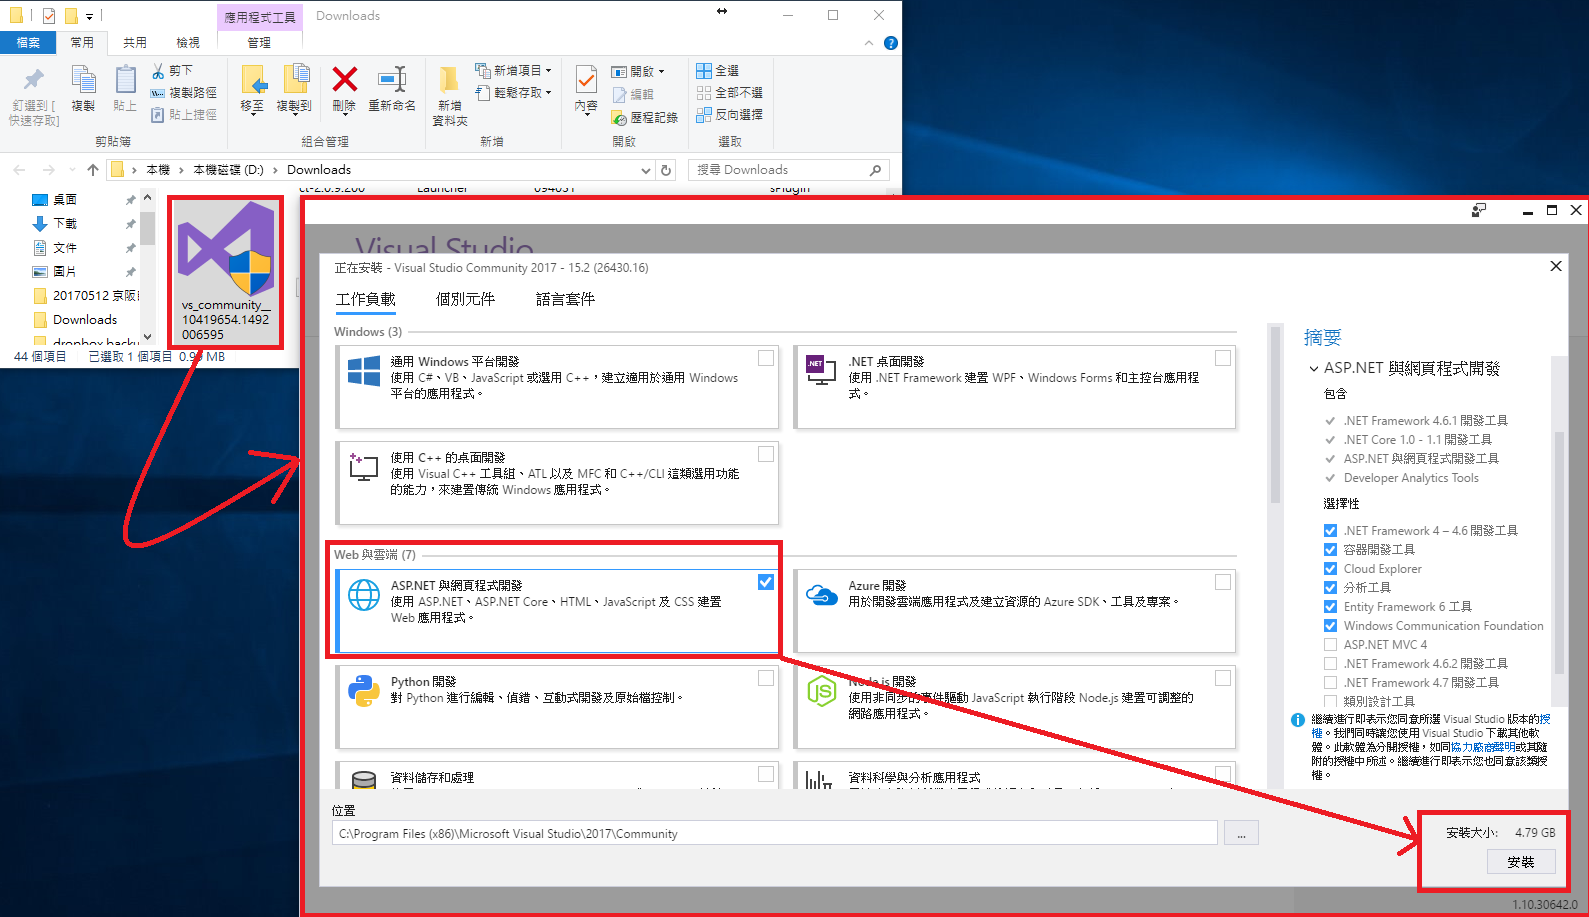Click the Paste icon in File Explorer ribbon
Image resolution: width=1589 pixels, height=917 pixels.
(x=125, y=80)
